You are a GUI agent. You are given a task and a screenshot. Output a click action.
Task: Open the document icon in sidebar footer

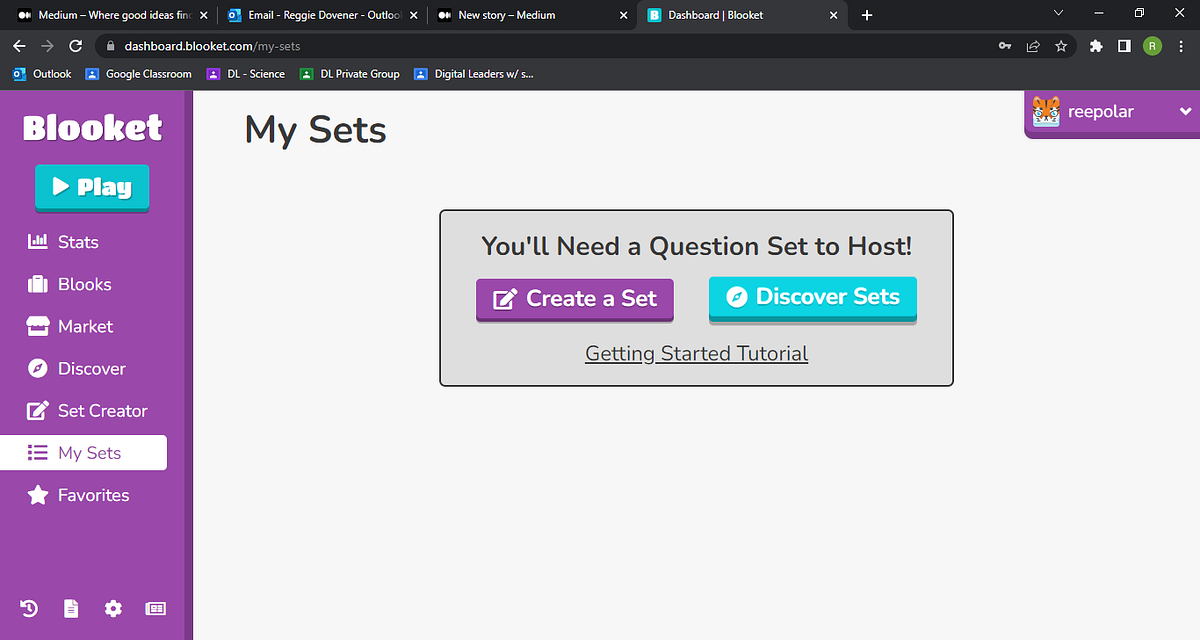coord(71,608)
